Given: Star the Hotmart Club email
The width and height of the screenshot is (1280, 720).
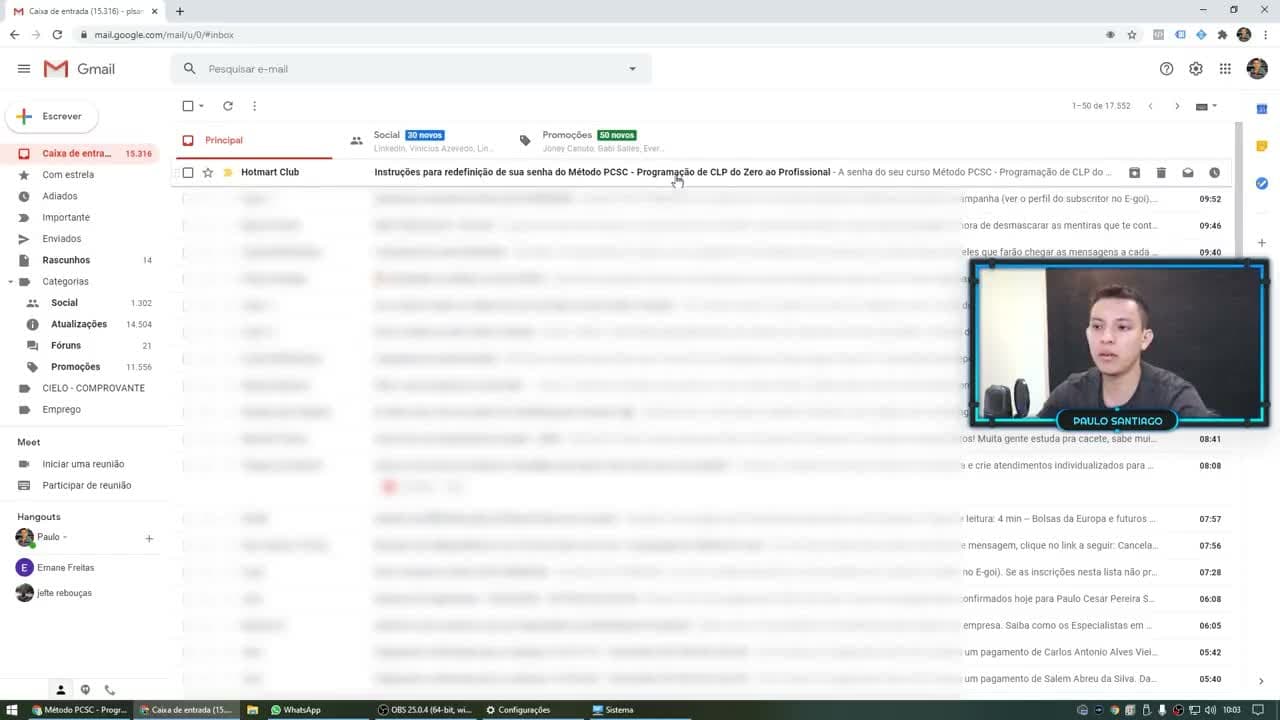Looking at the screenshot, I should point(208,173).
